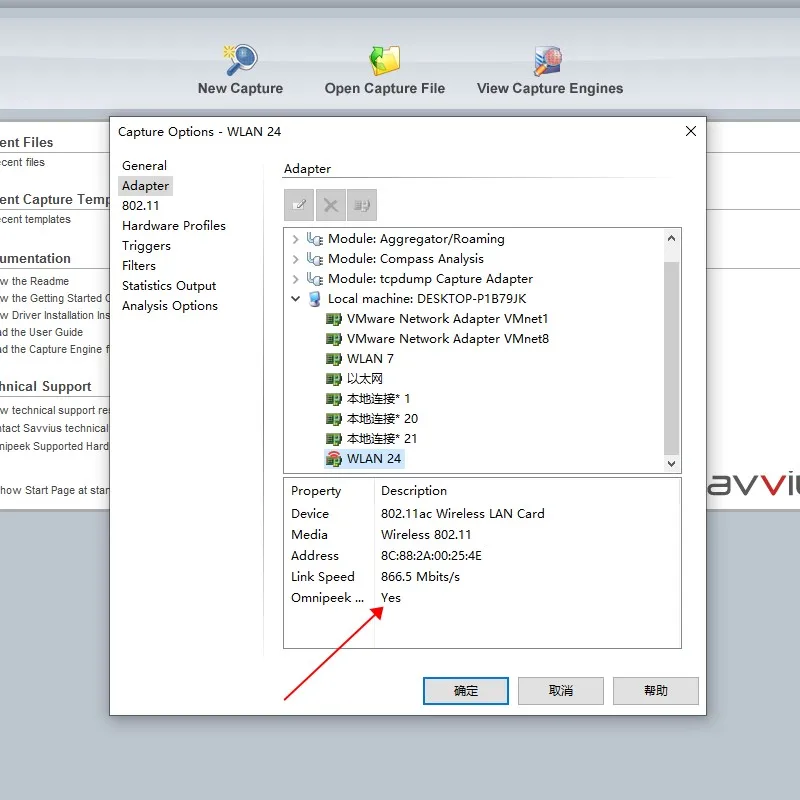
Task: Click the Property column header
Action: coord(316,491)
